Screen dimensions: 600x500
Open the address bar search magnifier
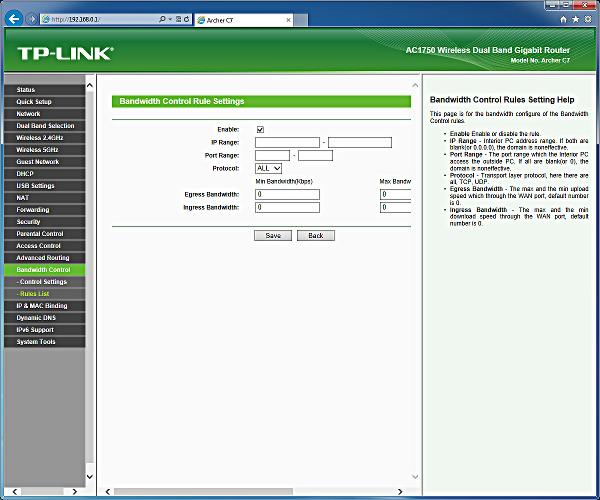(x=162, y=19)
